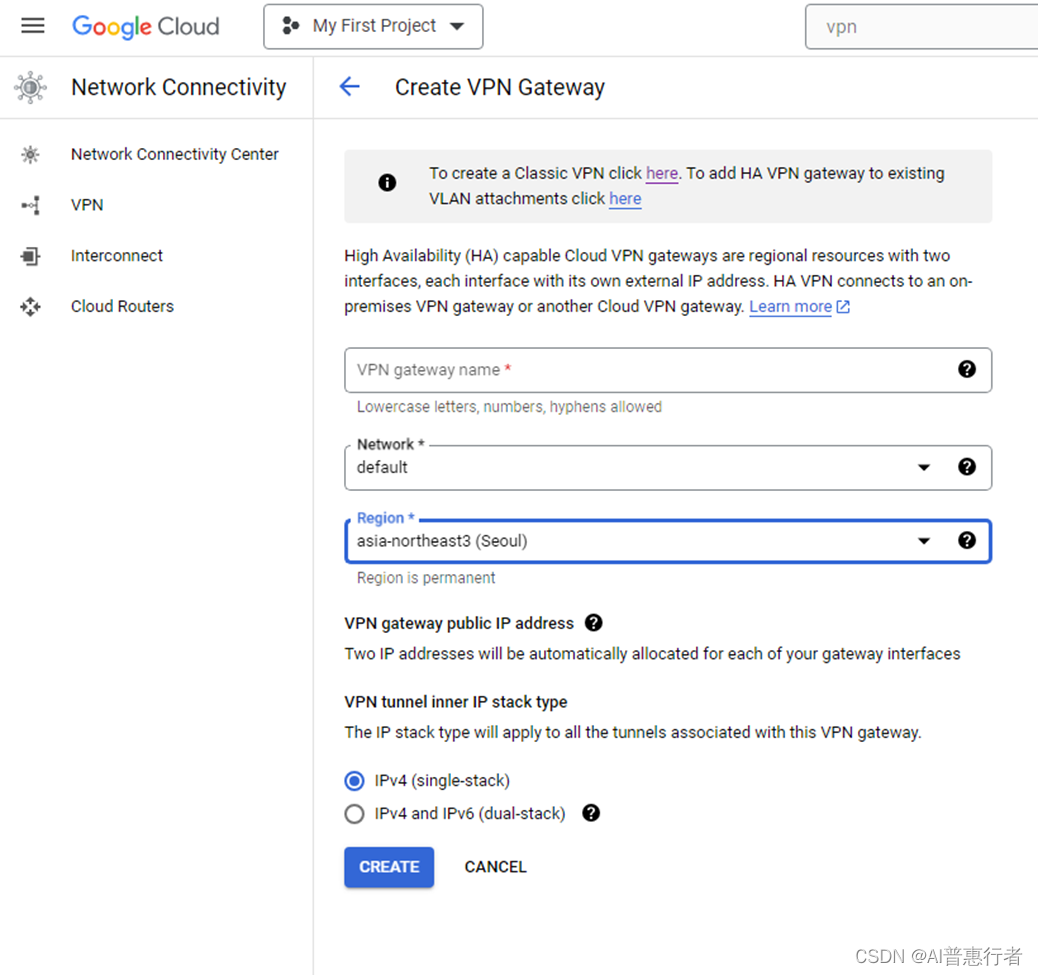The image size is (1038, 975).
Task: Open the hamburger navigation menu
Action: (32, 26)
